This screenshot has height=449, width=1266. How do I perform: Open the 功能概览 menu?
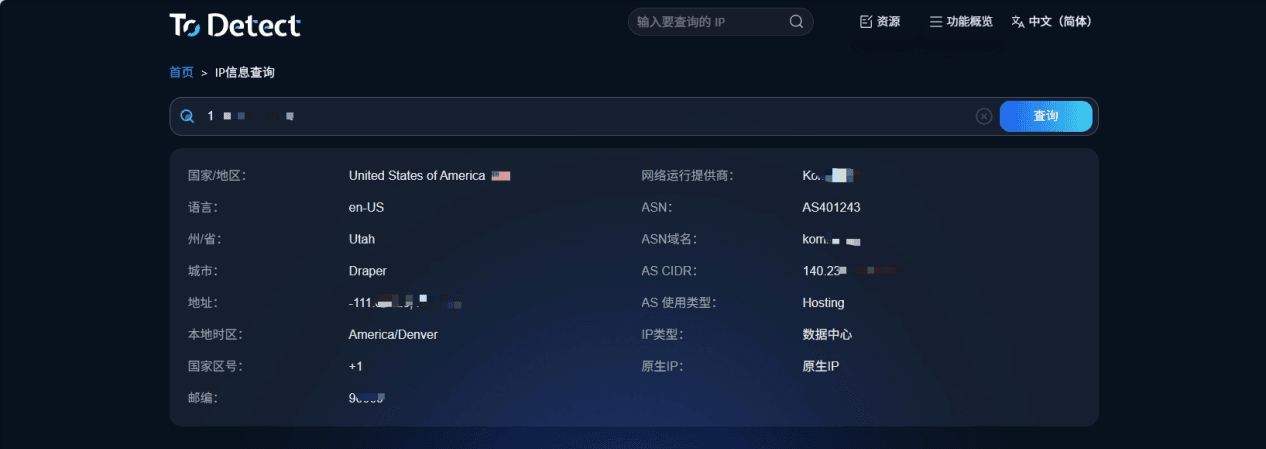[x=960, y=22]
